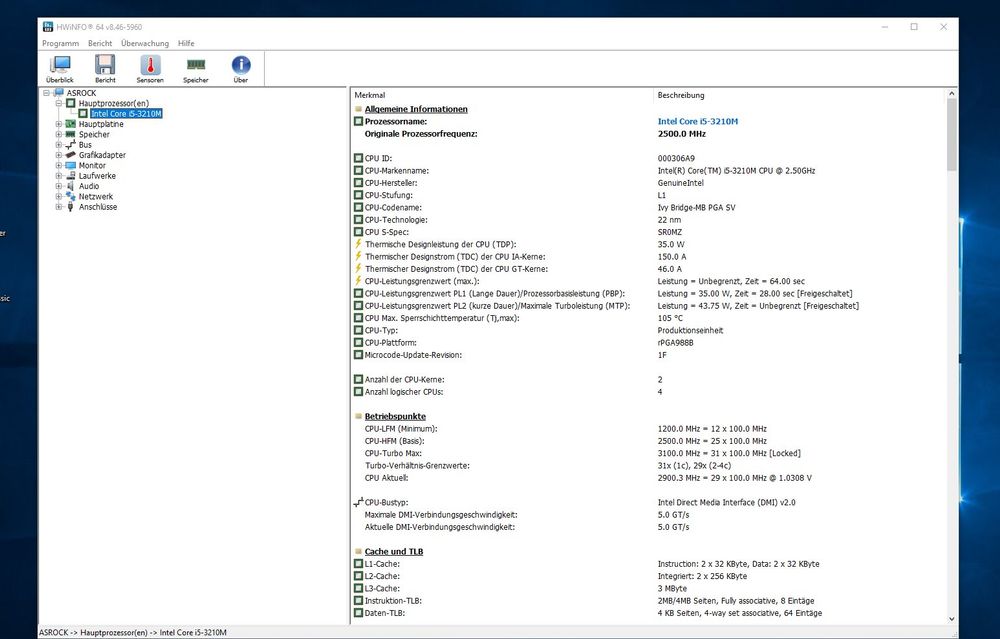Select the Audio tree item
This screenshot has height=639, width=1000.
tap(89, 186)
